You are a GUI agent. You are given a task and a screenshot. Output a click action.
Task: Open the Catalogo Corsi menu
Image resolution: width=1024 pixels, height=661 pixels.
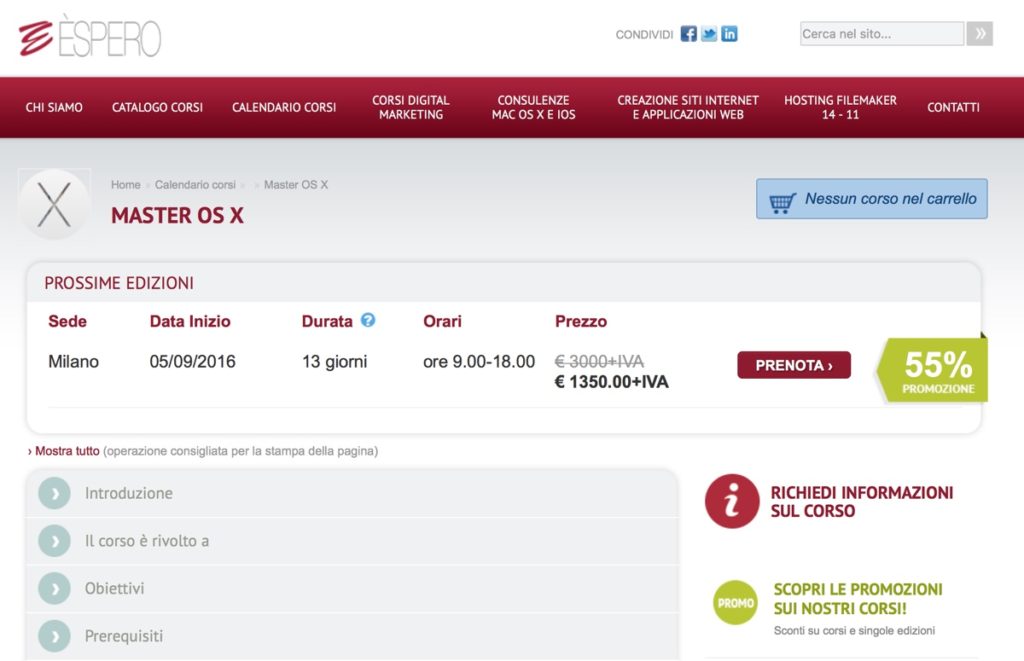(157, 107)
